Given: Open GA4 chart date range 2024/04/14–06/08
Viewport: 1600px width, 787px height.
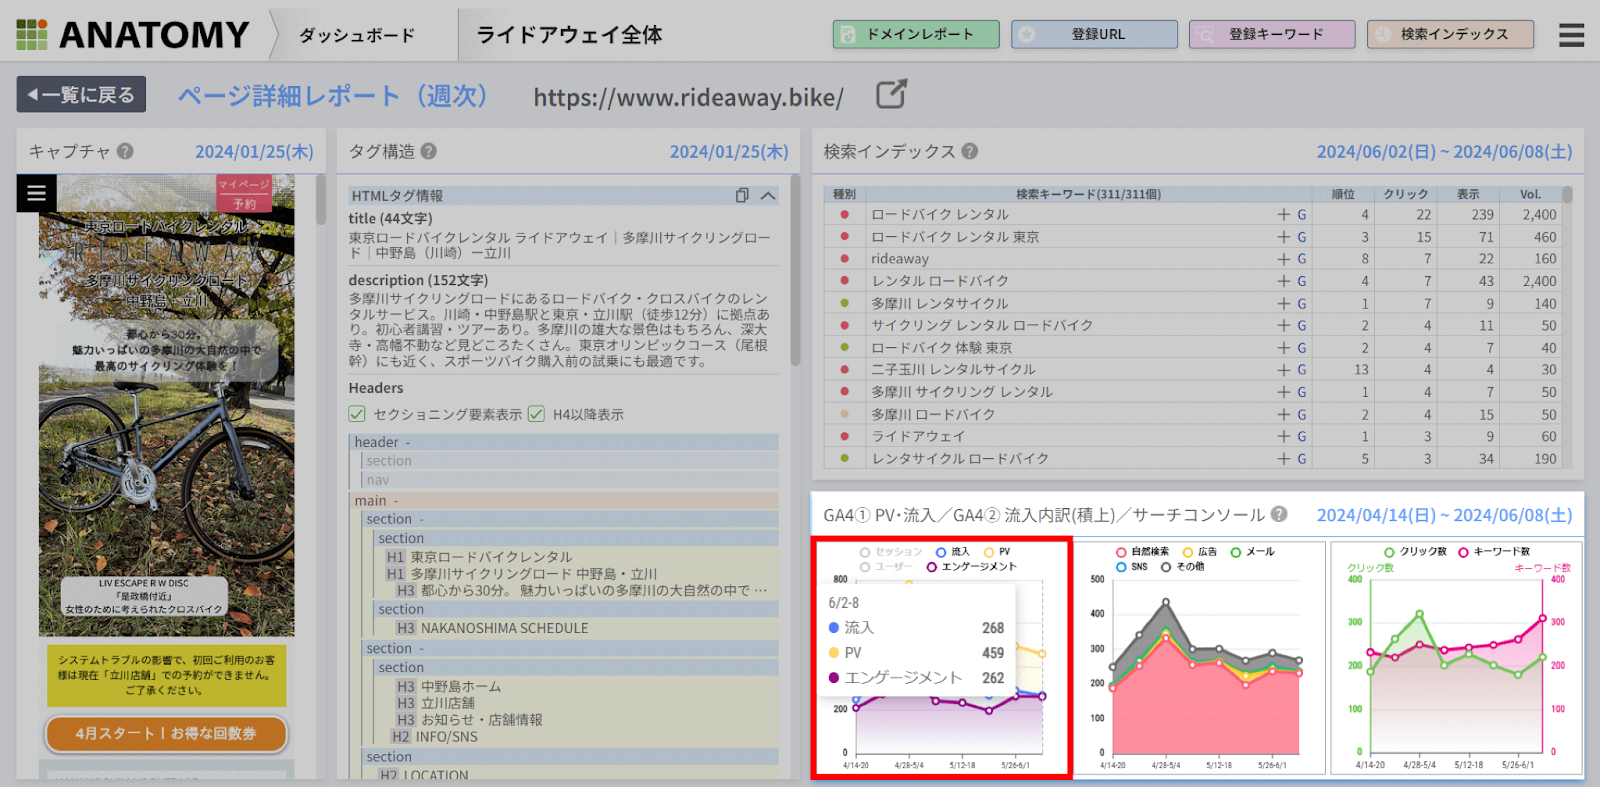Looking at the screenshot, I should point(1444,515).
